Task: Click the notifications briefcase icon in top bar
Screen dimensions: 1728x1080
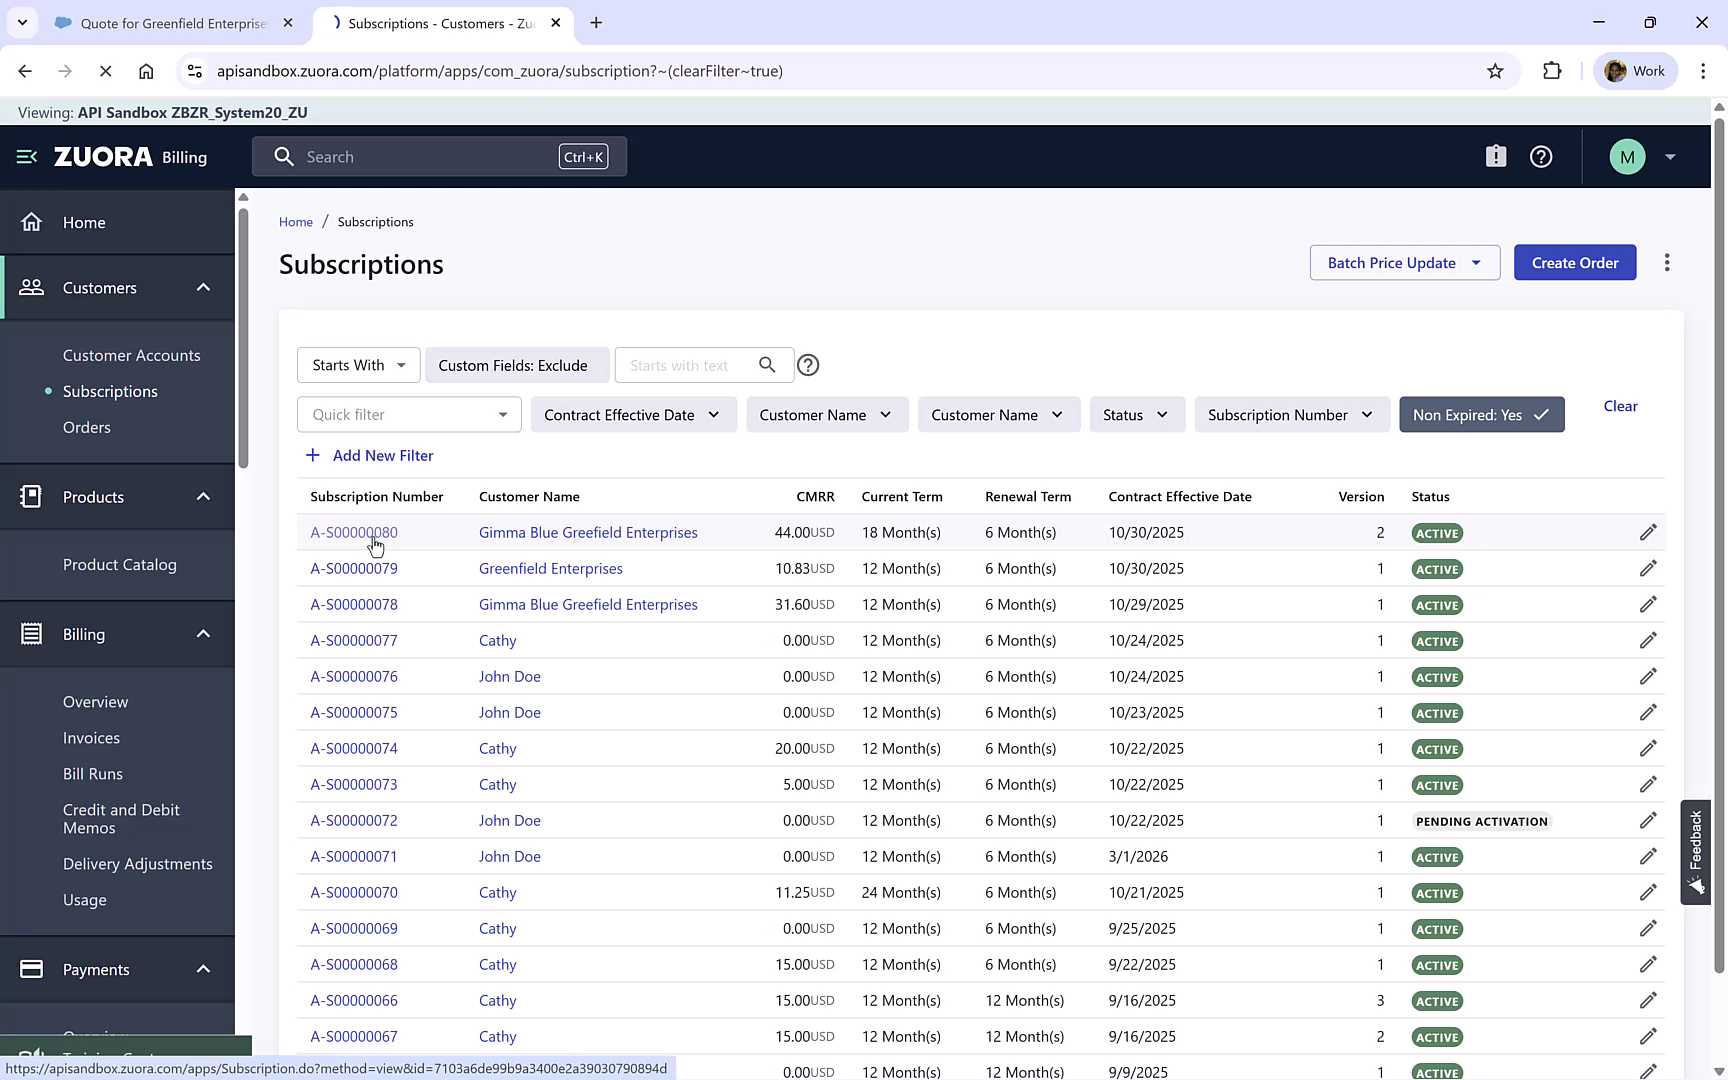Action: click(1495, 156)
